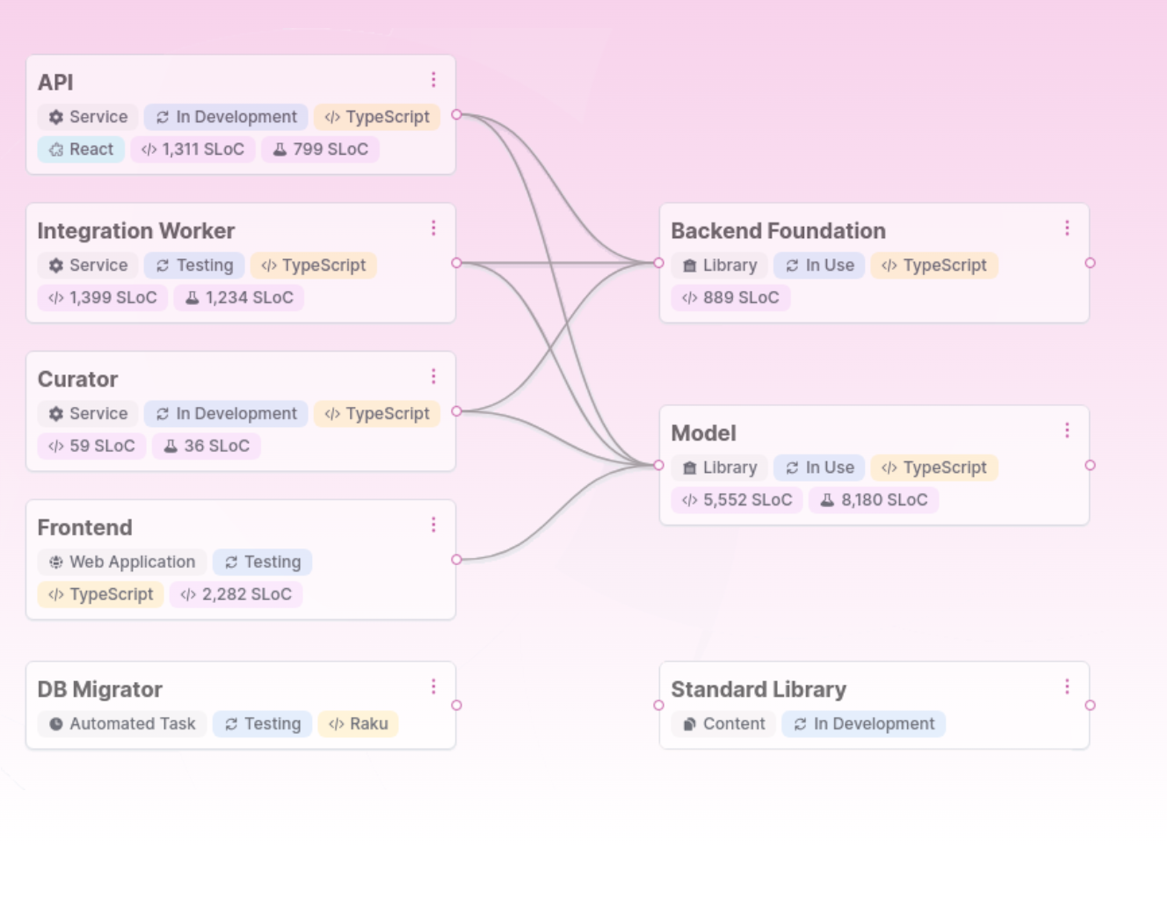Click Standard Library's In Development status
This screenshot has width=1167, height=900.
[x=863, y=724]
